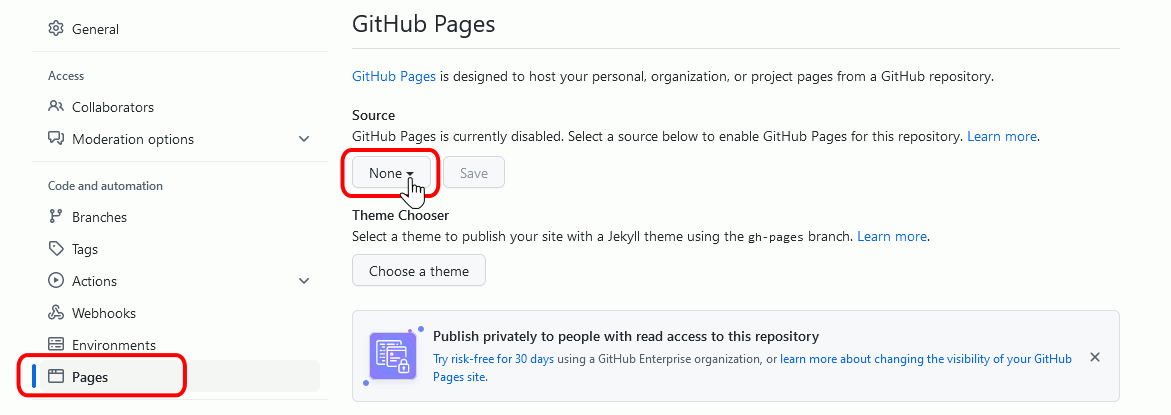Click the Webhooks icon
The image size is (1171, 415).
56,313
